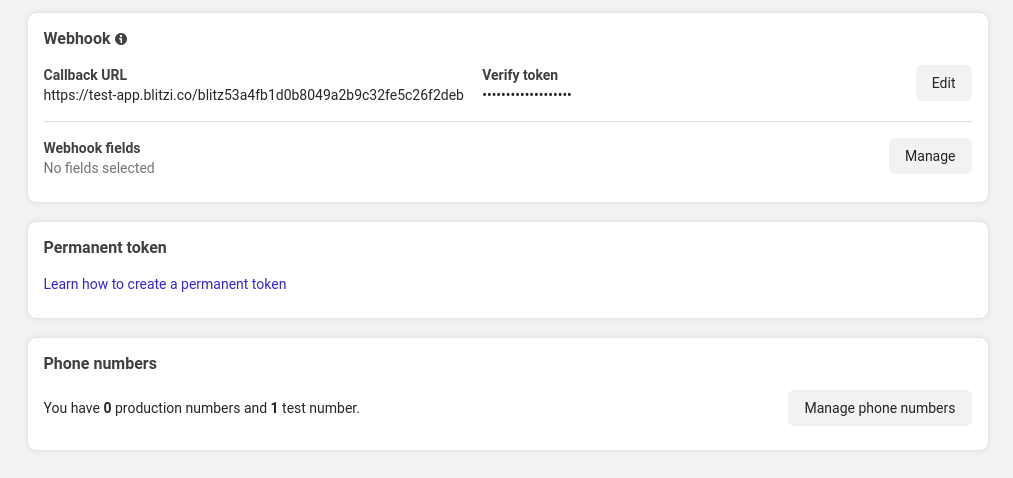The image size is (1013, 478).
Task: Click the "test number" text in the phone summary
Action: (x=319, y=408)
